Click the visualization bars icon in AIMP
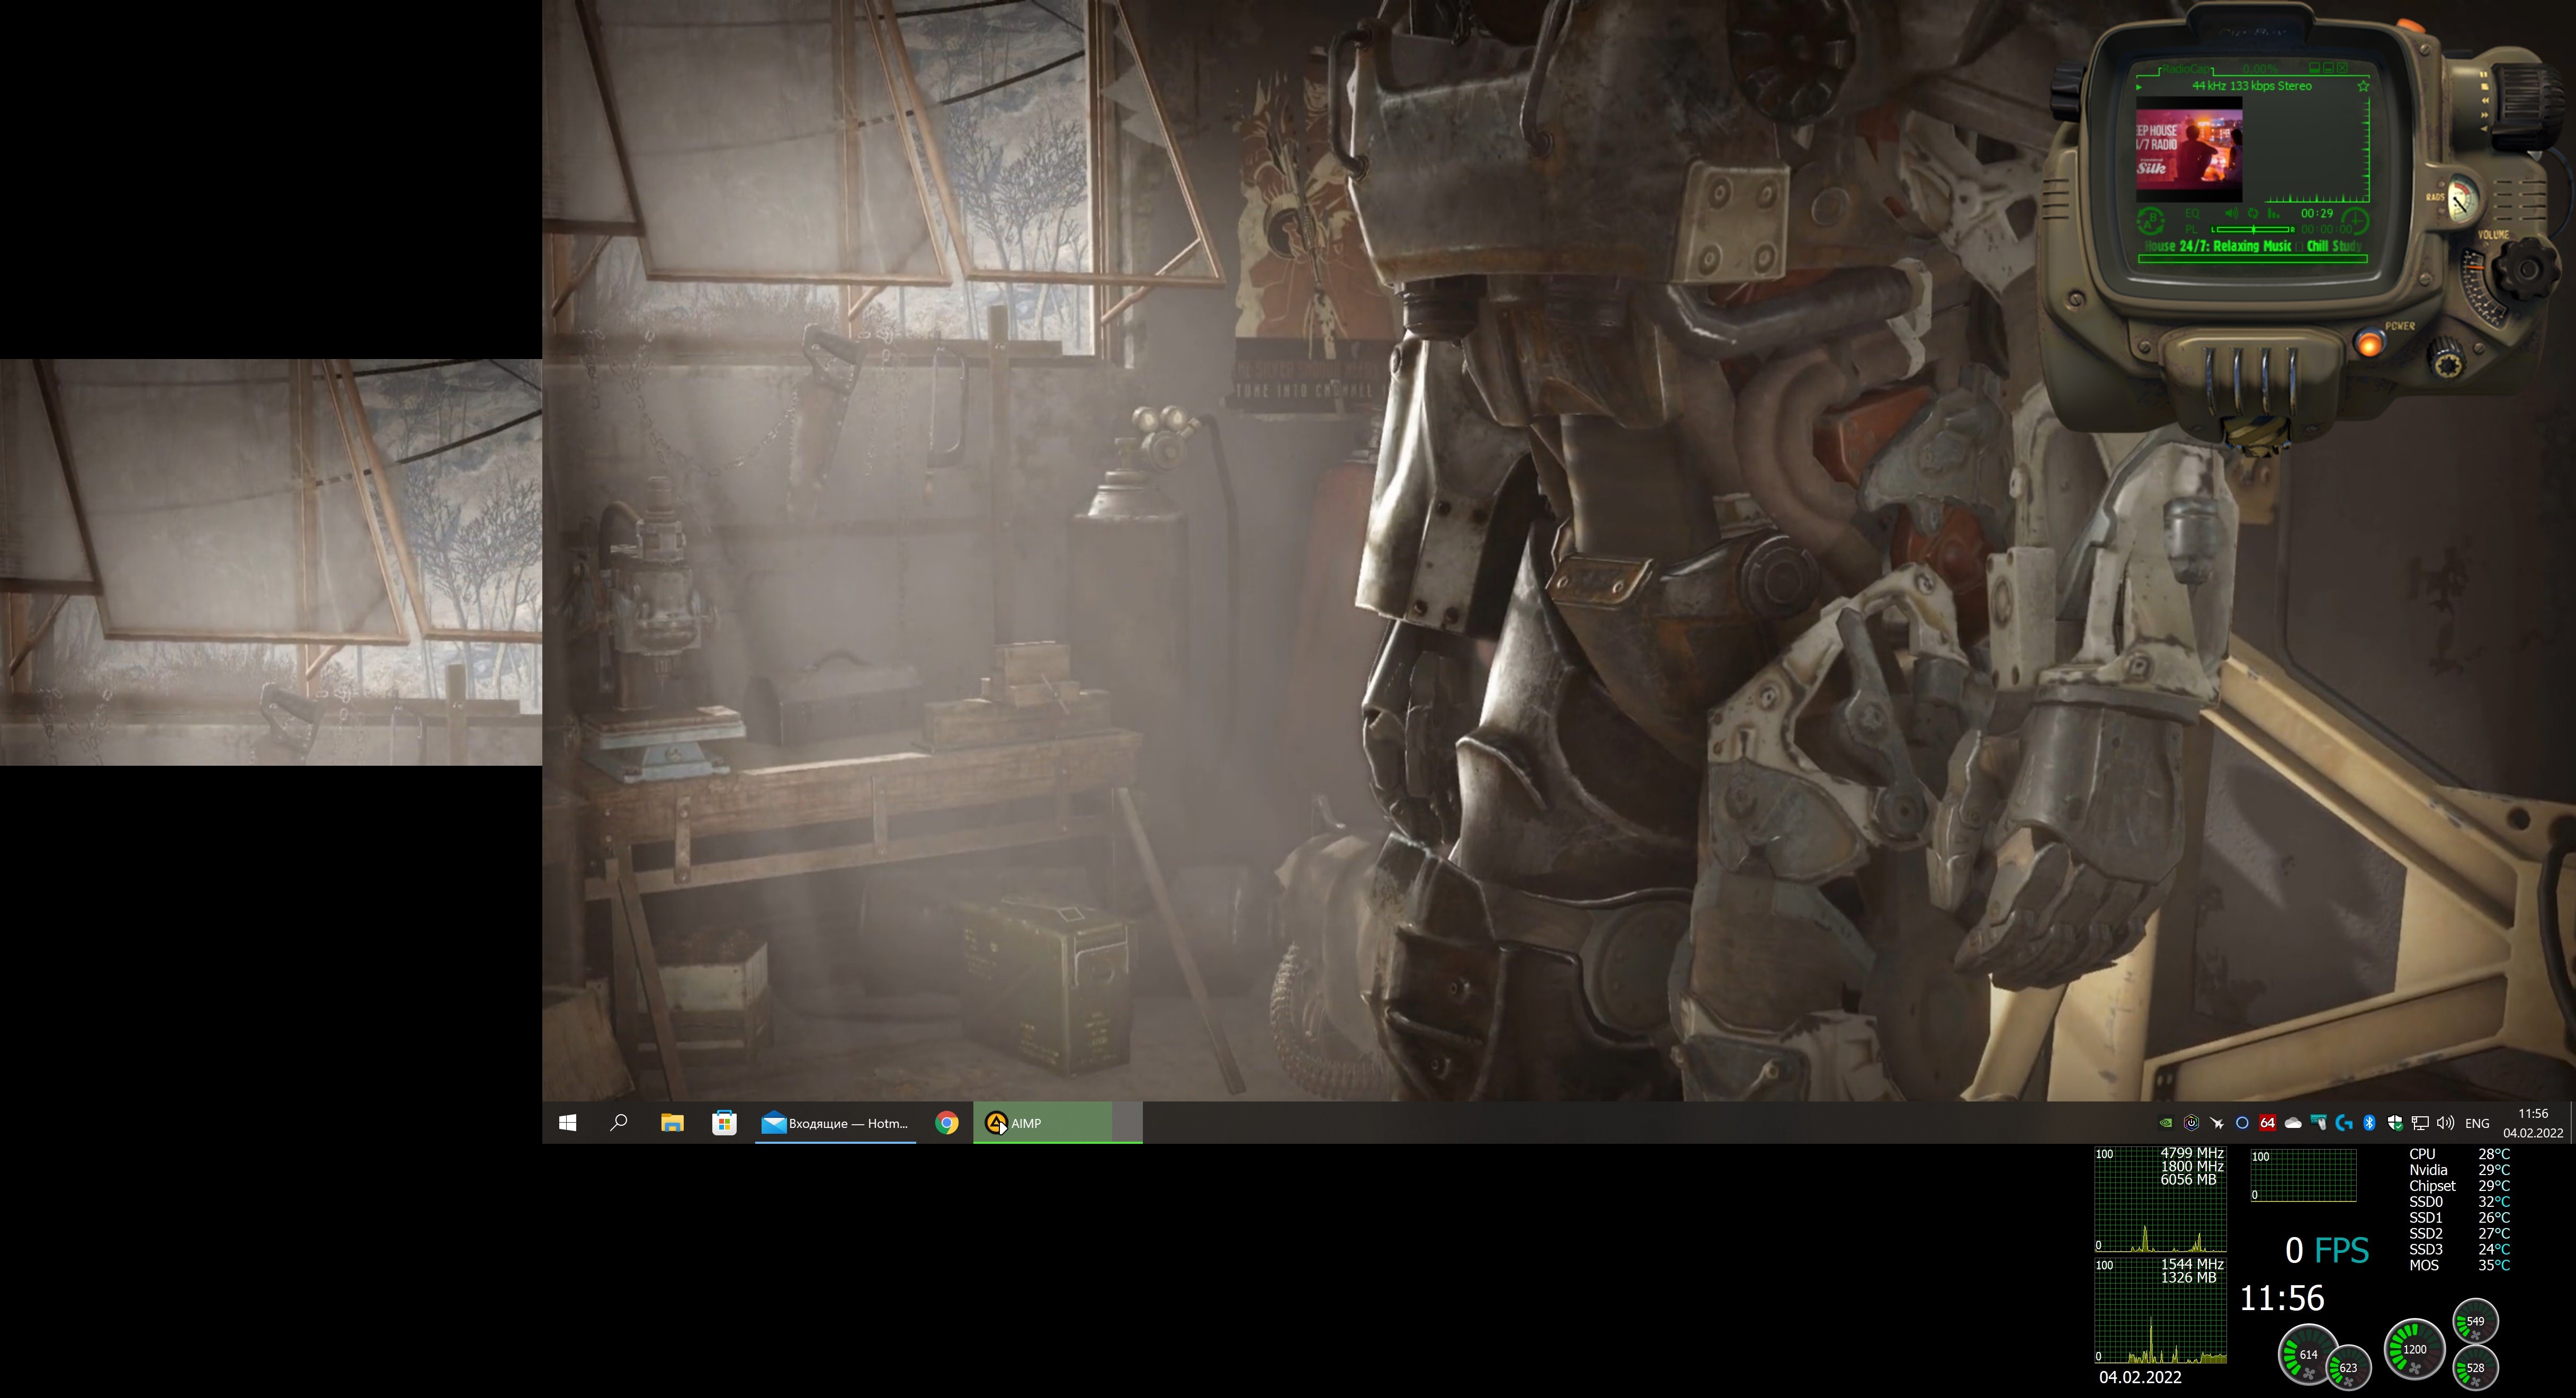2576x1398 pixels. point(2274,214)
